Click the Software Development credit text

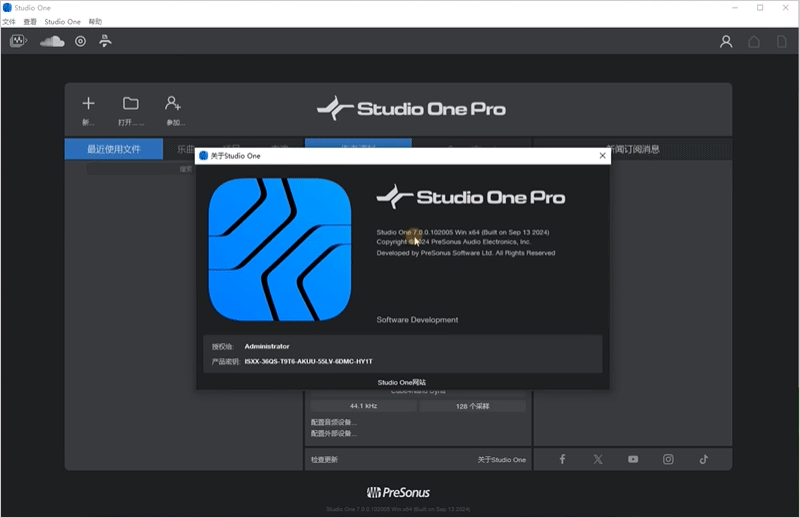pyautogui.click(x=417, y=319)
